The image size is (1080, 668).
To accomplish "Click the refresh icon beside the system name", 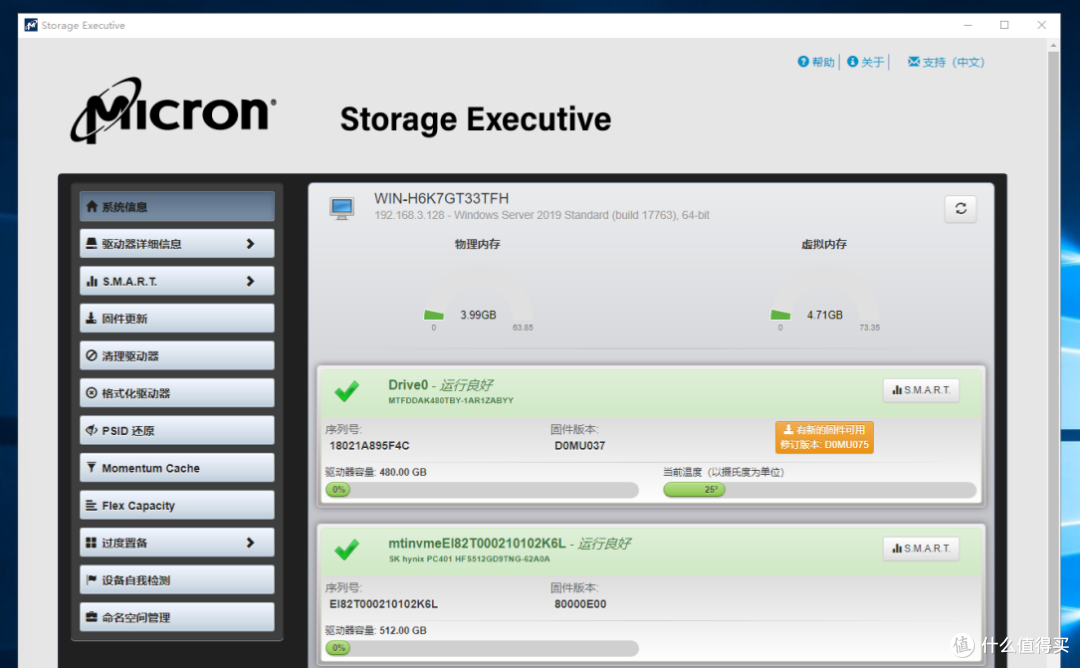I will point(960,209).
